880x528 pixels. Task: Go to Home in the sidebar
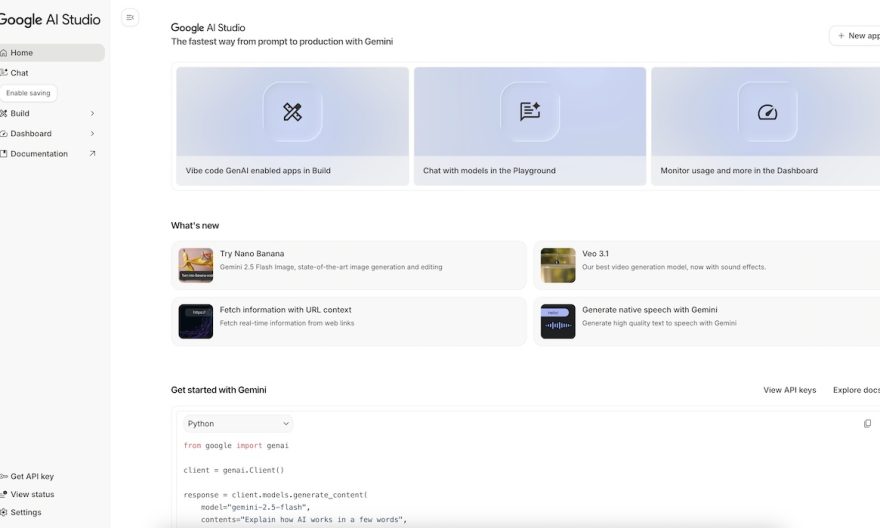coord(22,53)
